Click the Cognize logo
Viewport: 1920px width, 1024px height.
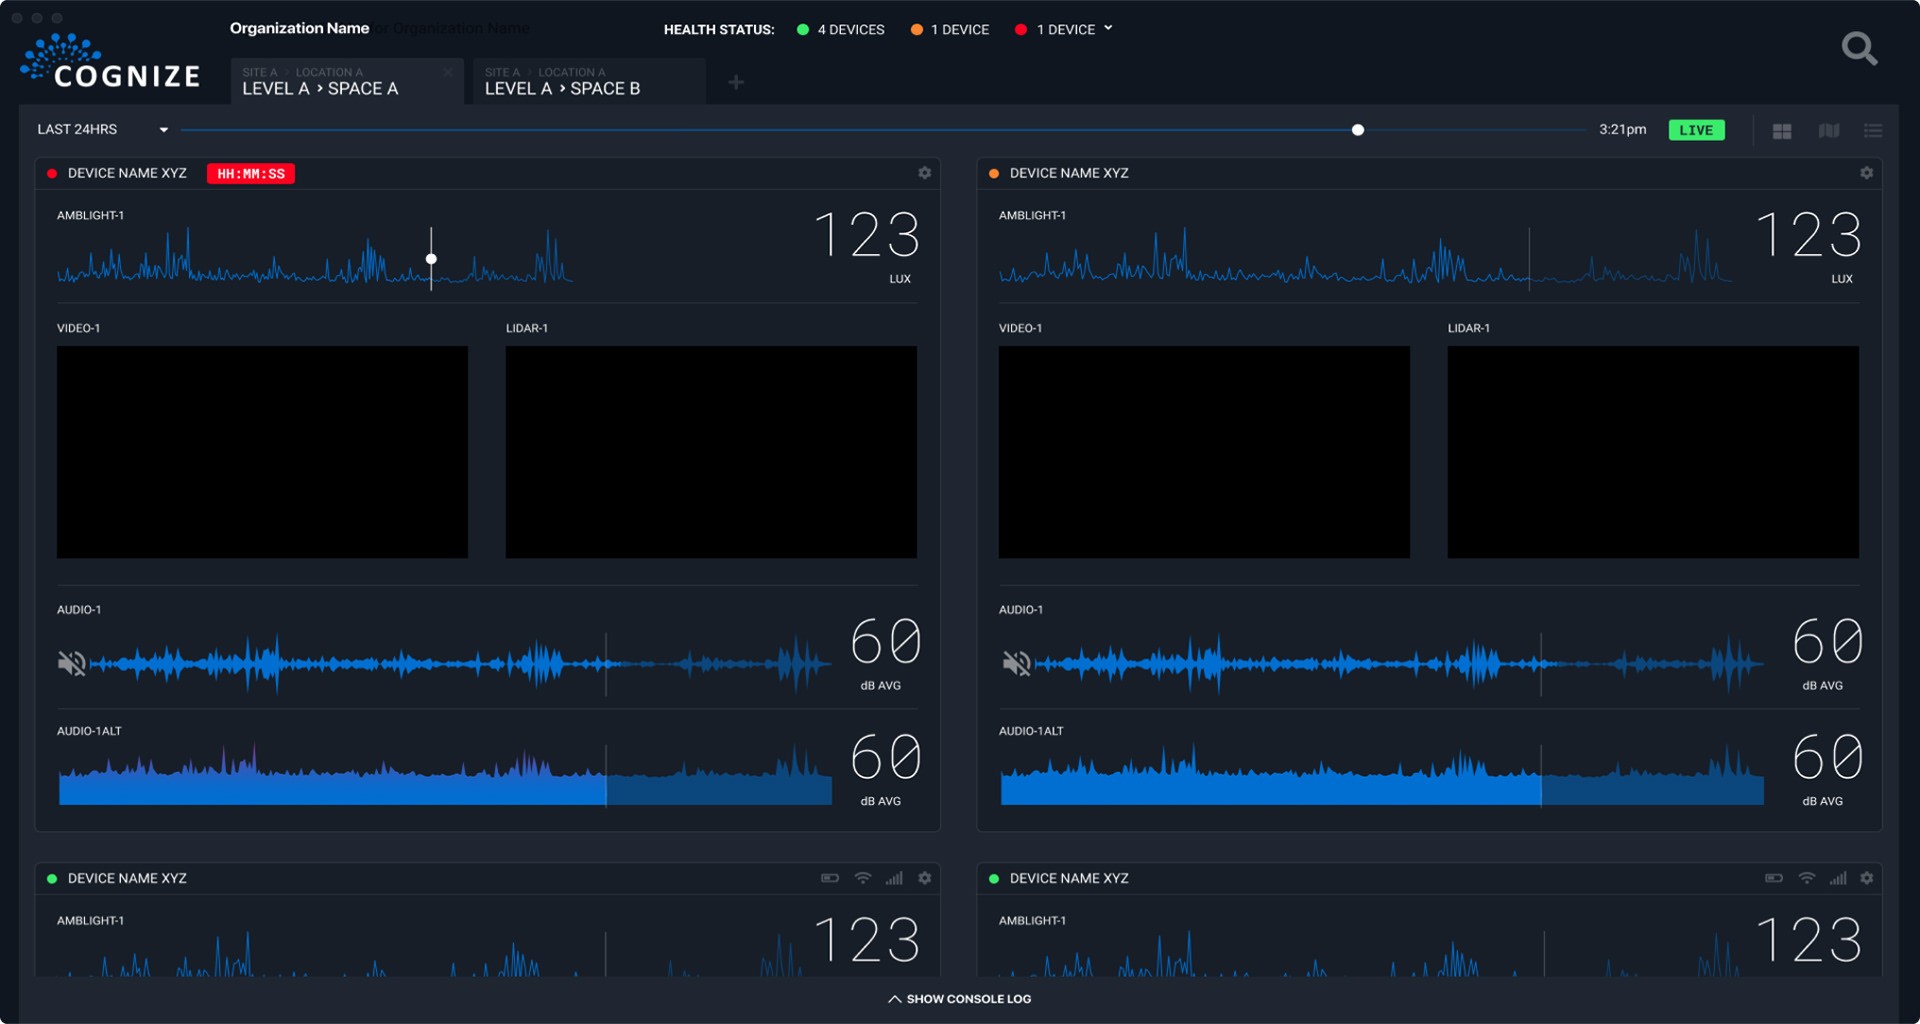pyautogui.click(x=110, y=61)
